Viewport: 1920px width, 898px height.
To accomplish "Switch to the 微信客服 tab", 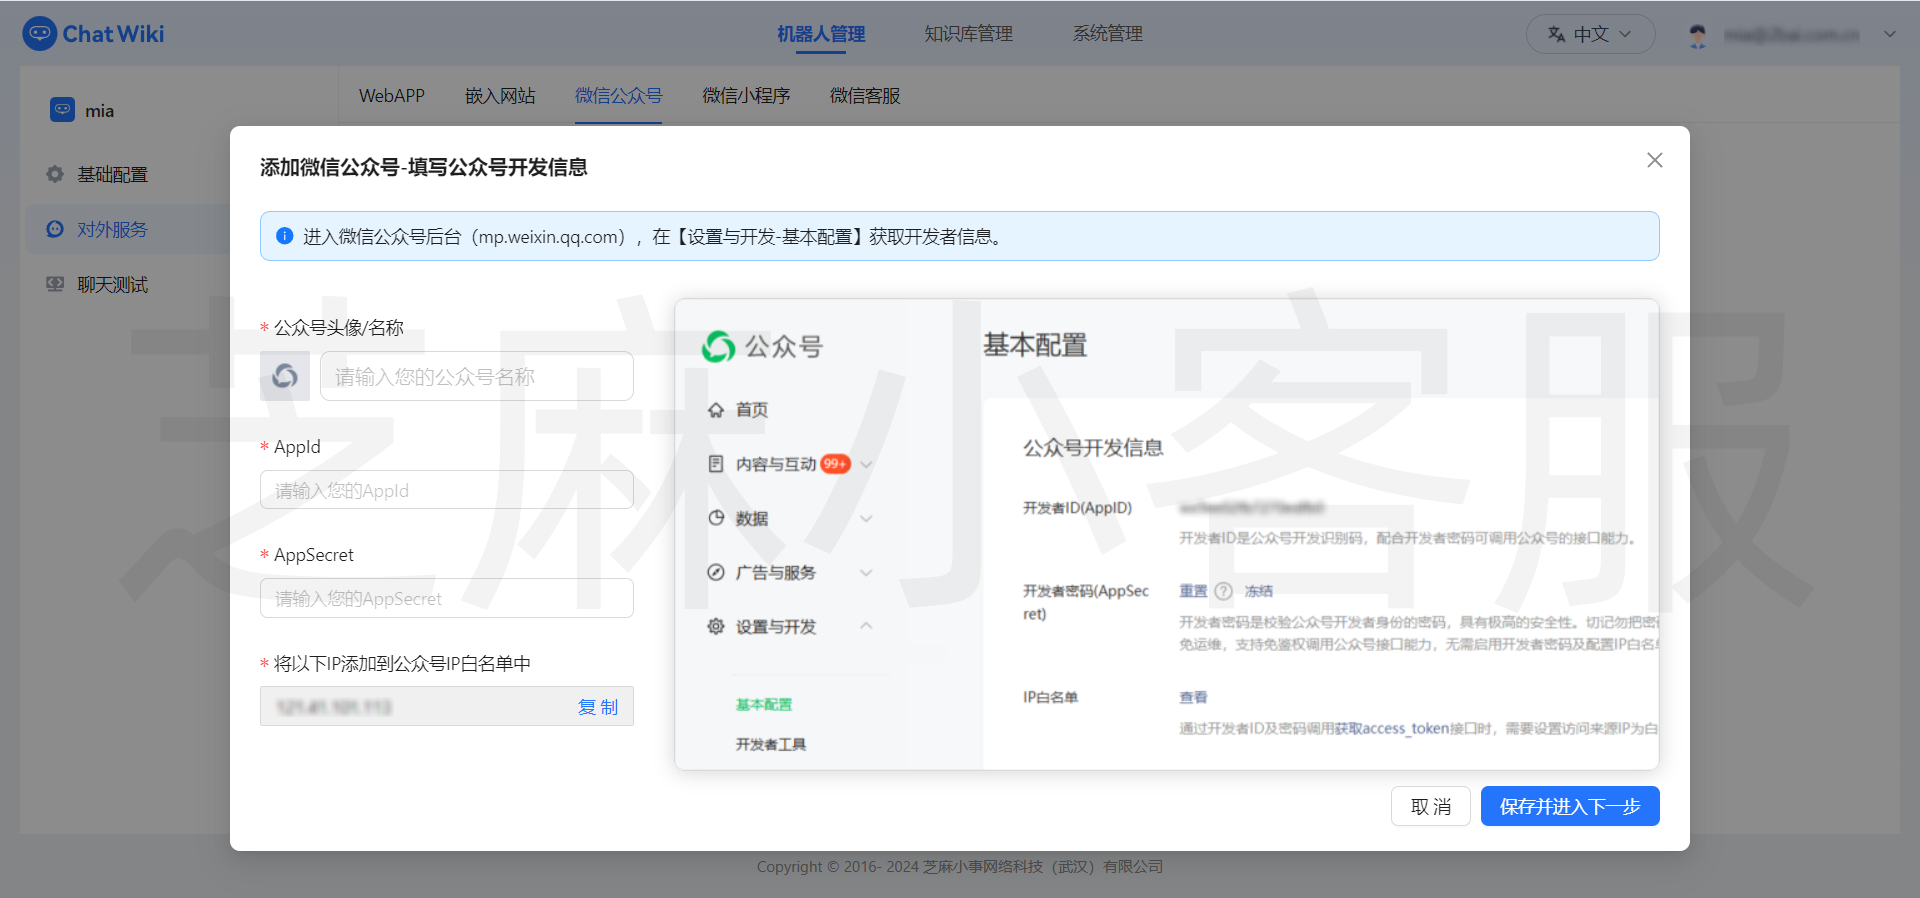I will point(865,96).
